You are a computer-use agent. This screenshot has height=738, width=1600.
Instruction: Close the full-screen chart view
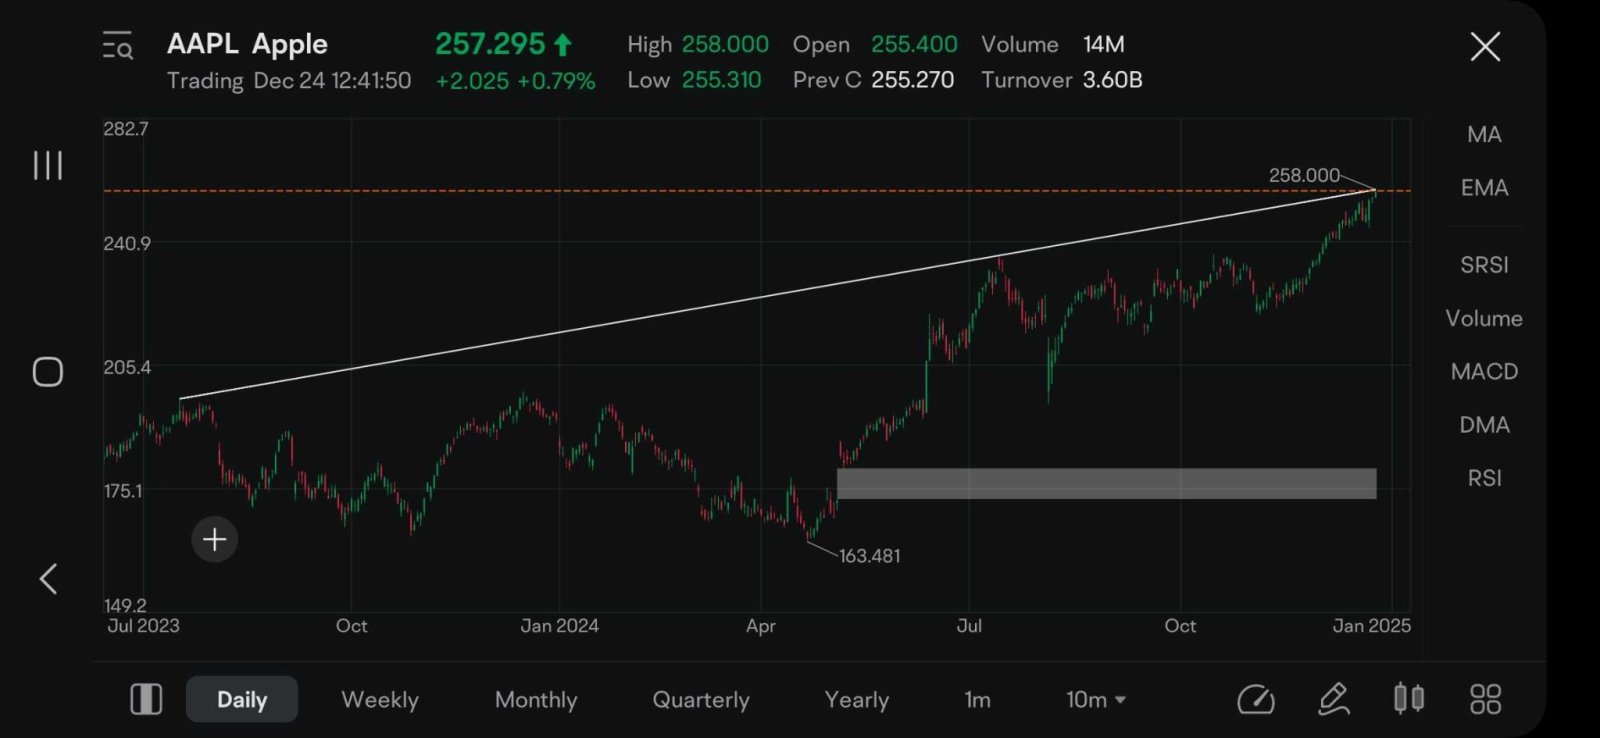pos(1485,46)
